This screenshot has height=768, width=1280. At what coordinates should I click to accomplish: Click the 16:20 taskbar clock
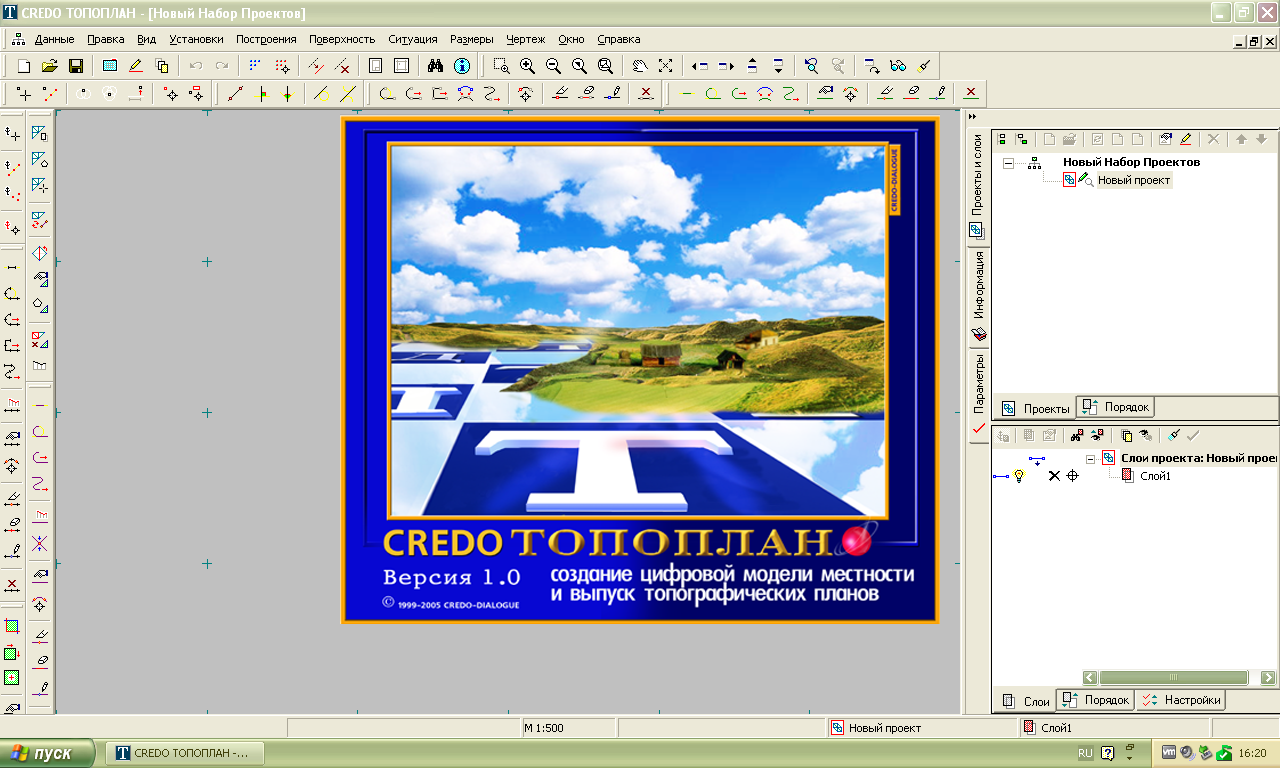(1253, 753)
